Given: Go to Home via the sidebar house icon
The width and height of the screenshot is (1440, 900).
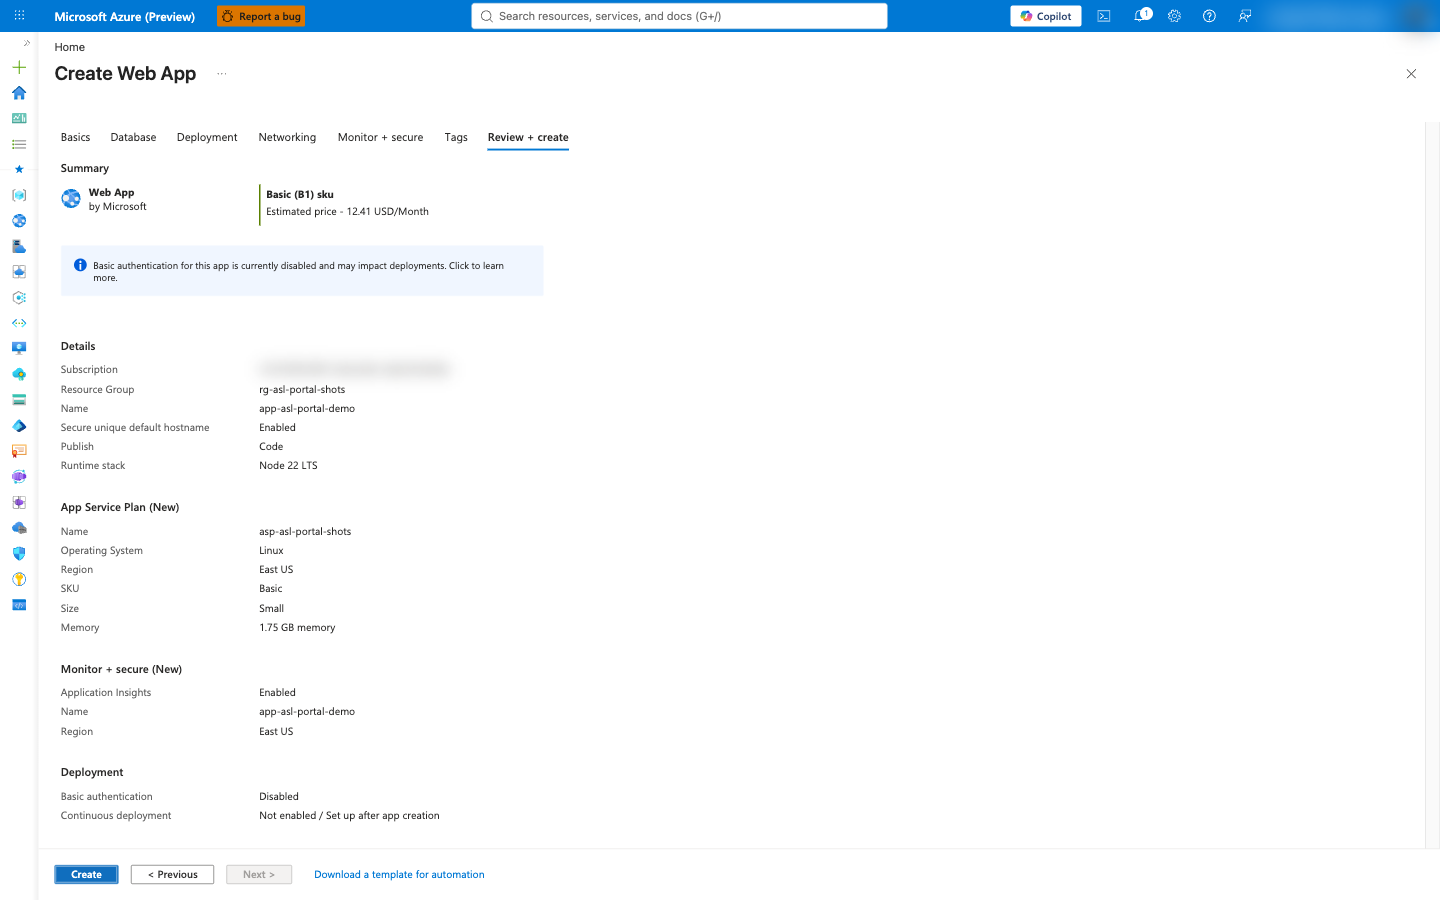Looking at the screenshot, I should [x=19, y=93].
